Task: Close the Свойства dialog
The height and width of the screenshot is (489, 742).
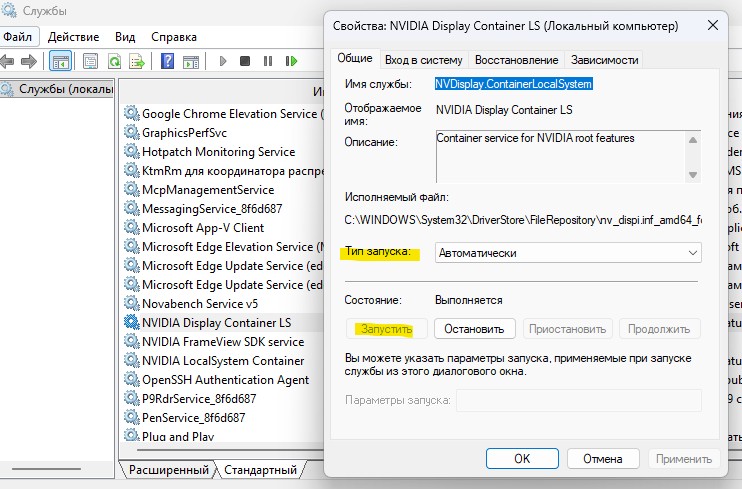Action: tap(713, 25)
